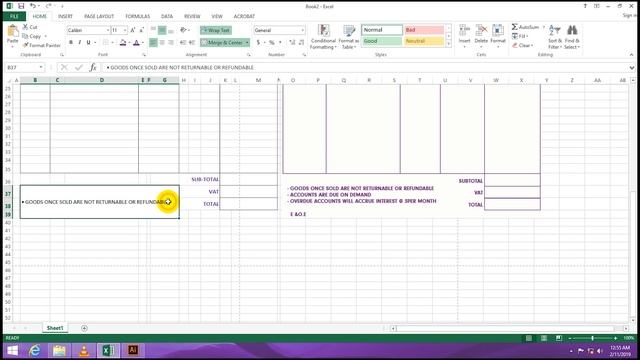Viewport: 640px width, 360px height.
Task: Click the Redo arrow icon
Action: [x=48, y=6]
